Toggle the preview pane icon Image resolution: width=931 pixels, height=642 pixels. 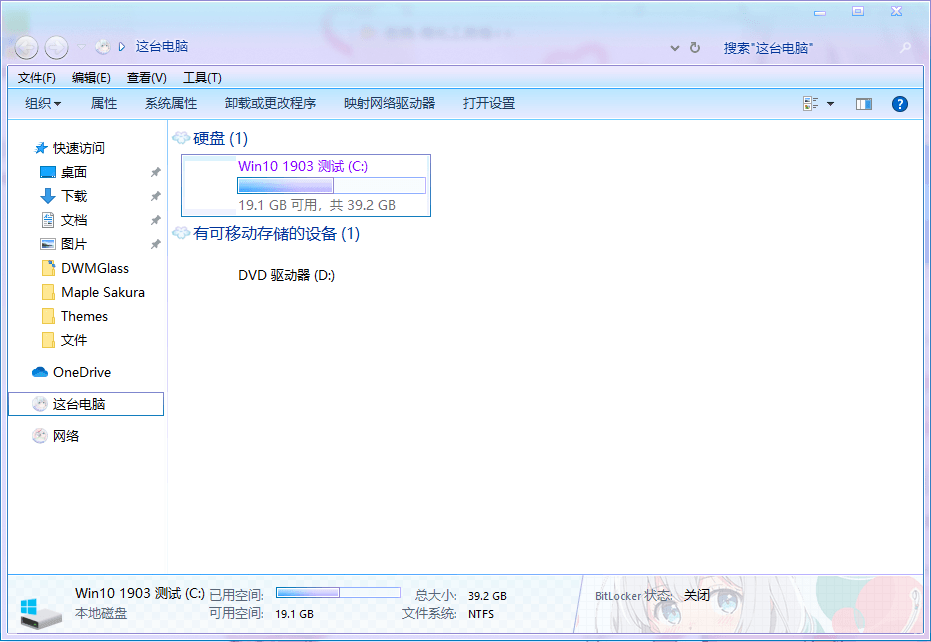pyautogui.click(x=864, y=104)
